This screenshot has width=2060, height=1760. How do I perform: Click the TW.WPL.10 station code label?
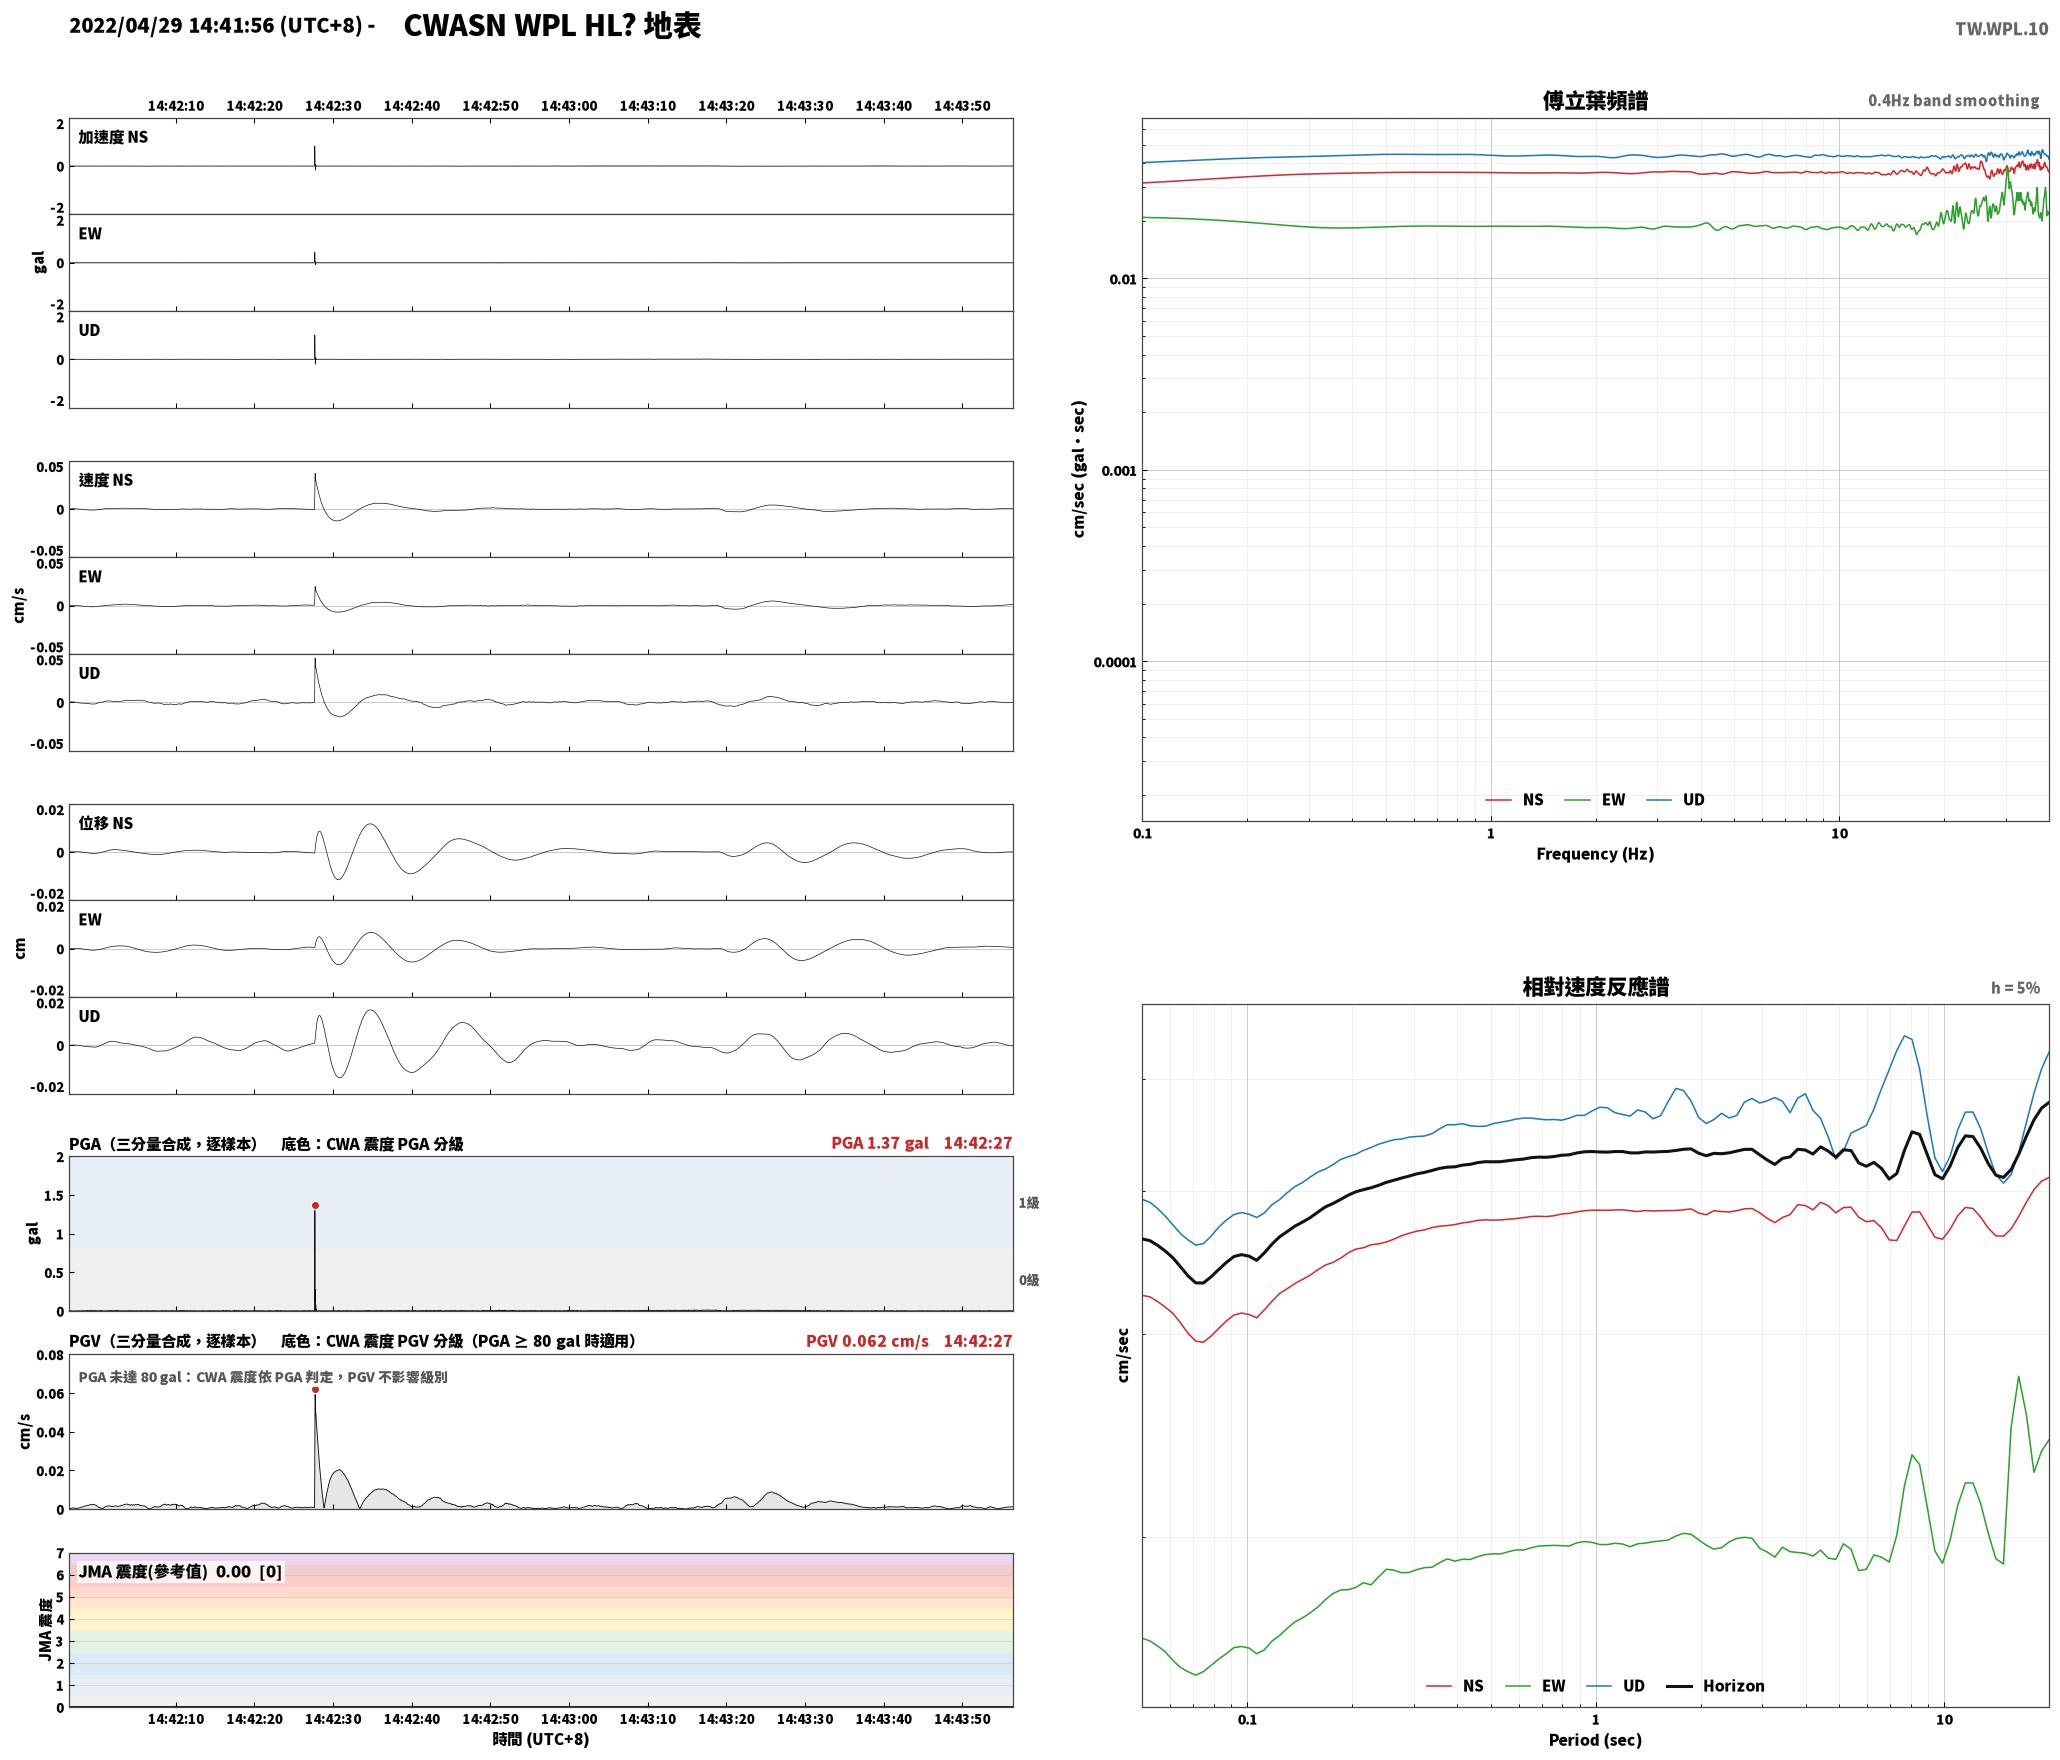click(x=2001, y=29)
